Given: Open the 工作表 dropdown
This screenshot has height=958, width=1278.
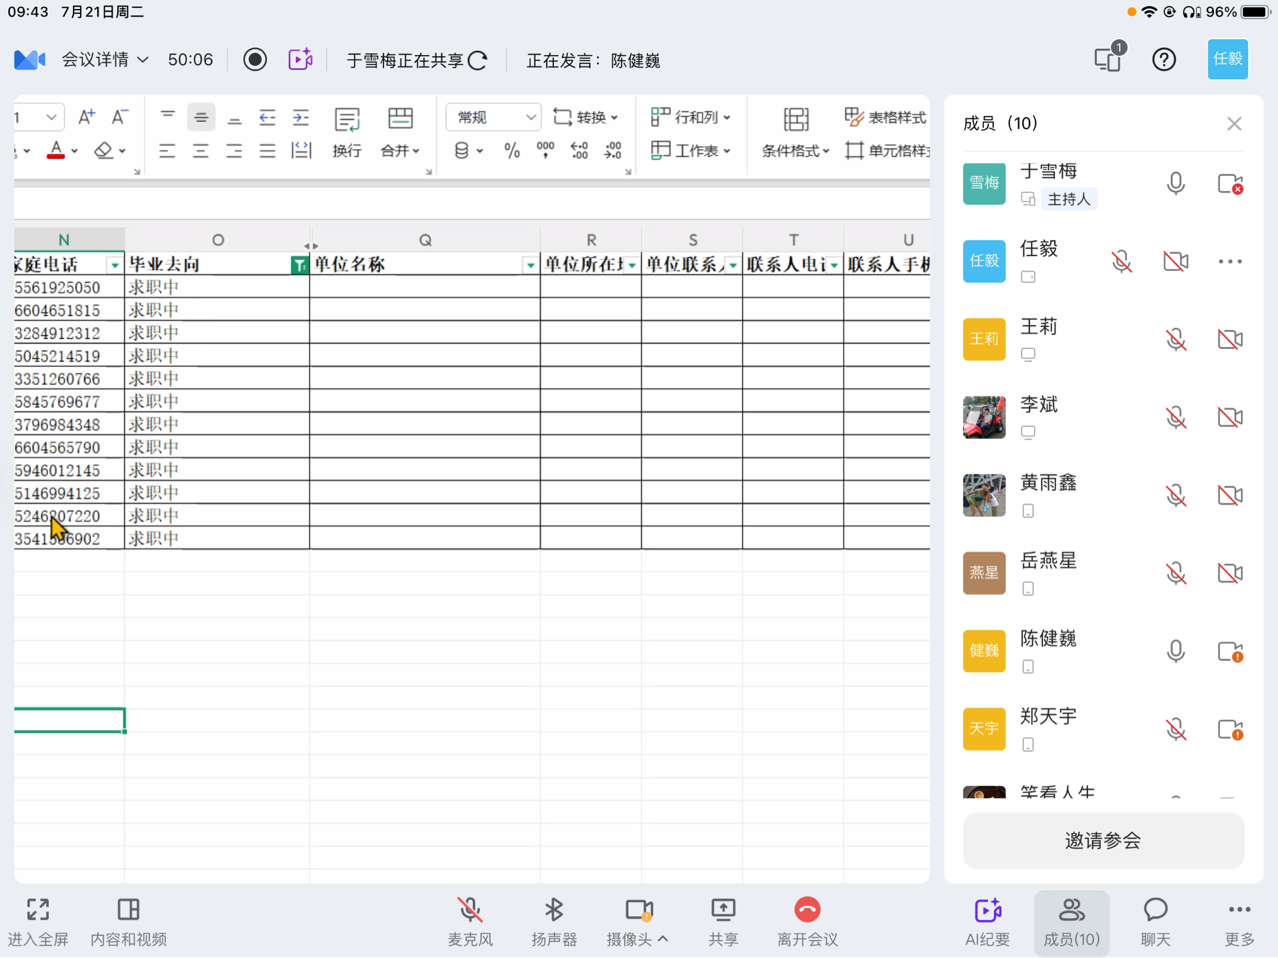Looking at the screenshot, I should pos(691,151).
